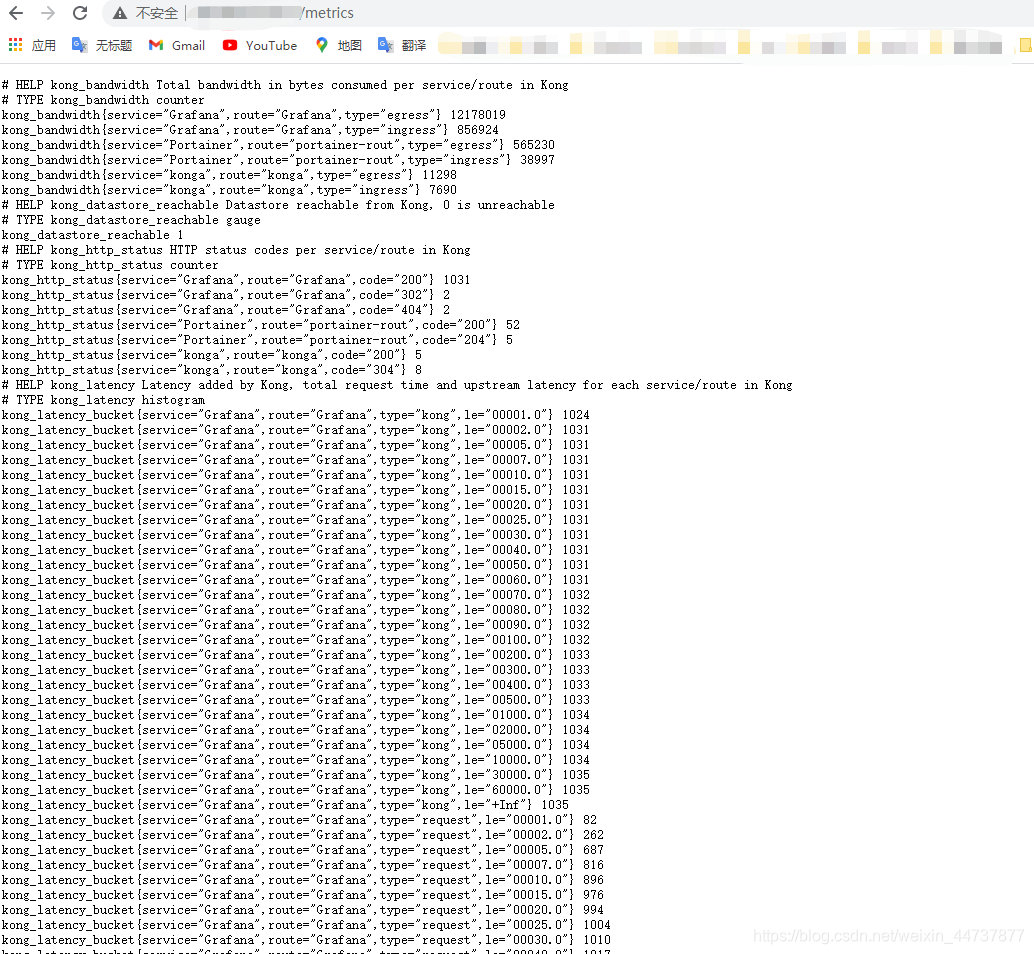
Task: Click request bucket le="00015.0" value 976
Action: pyautogui.click(x=593, y=895)
